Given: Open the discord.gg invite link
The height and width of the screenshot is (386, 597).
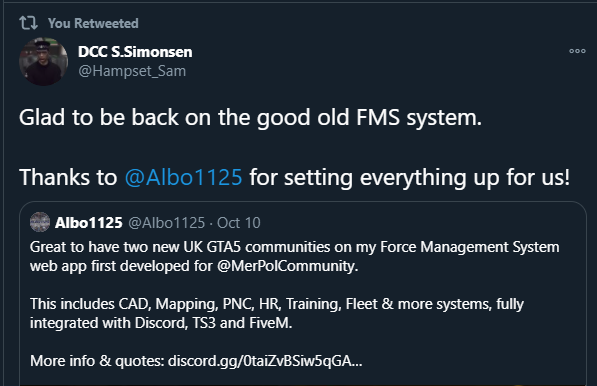Looking at the screenshot, I should (265, 360).
